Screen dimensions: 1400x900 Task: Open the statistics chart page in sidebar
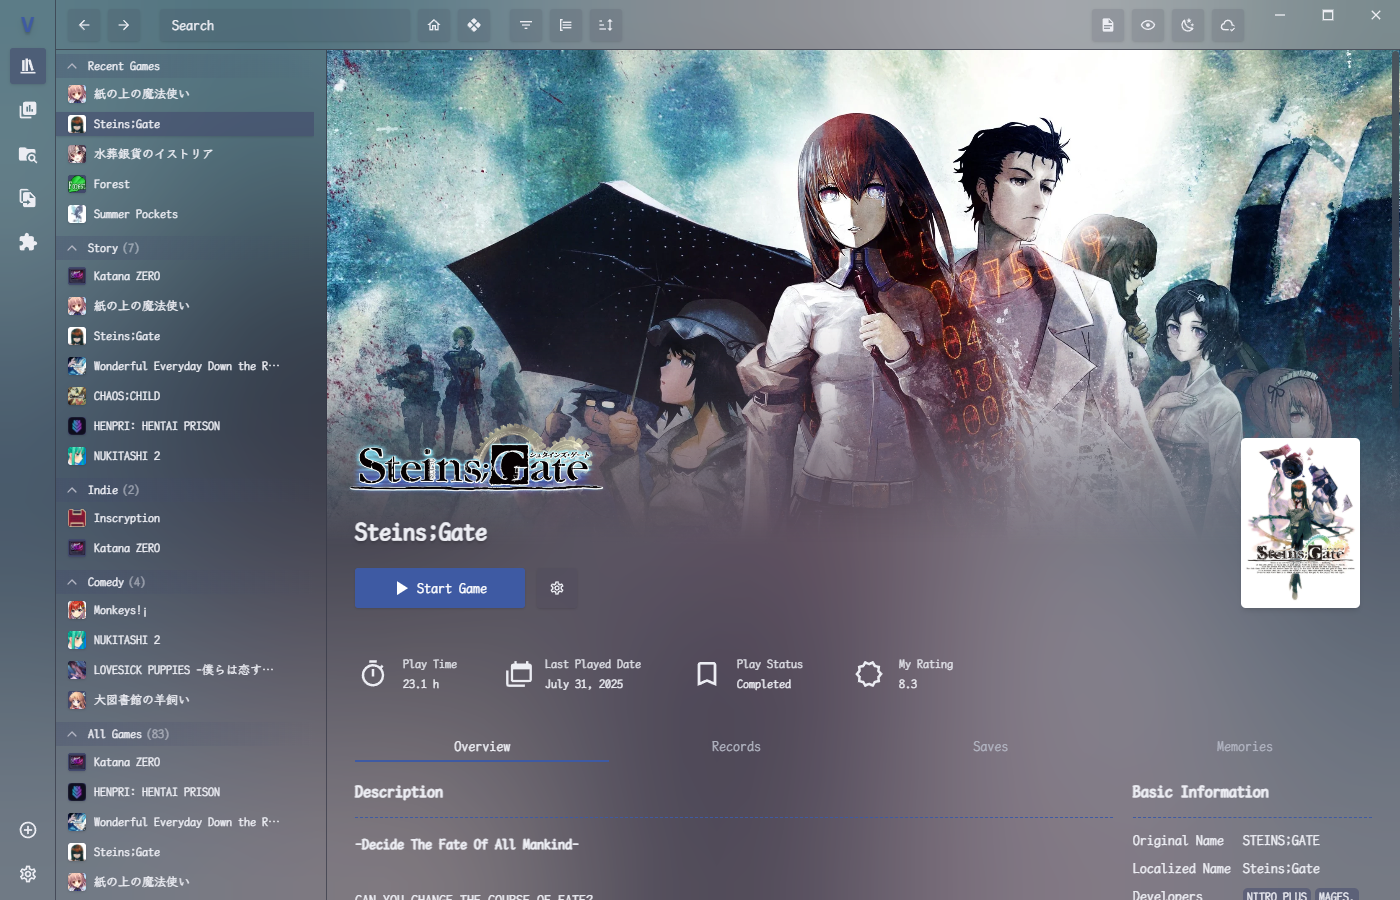pos(28,110)
